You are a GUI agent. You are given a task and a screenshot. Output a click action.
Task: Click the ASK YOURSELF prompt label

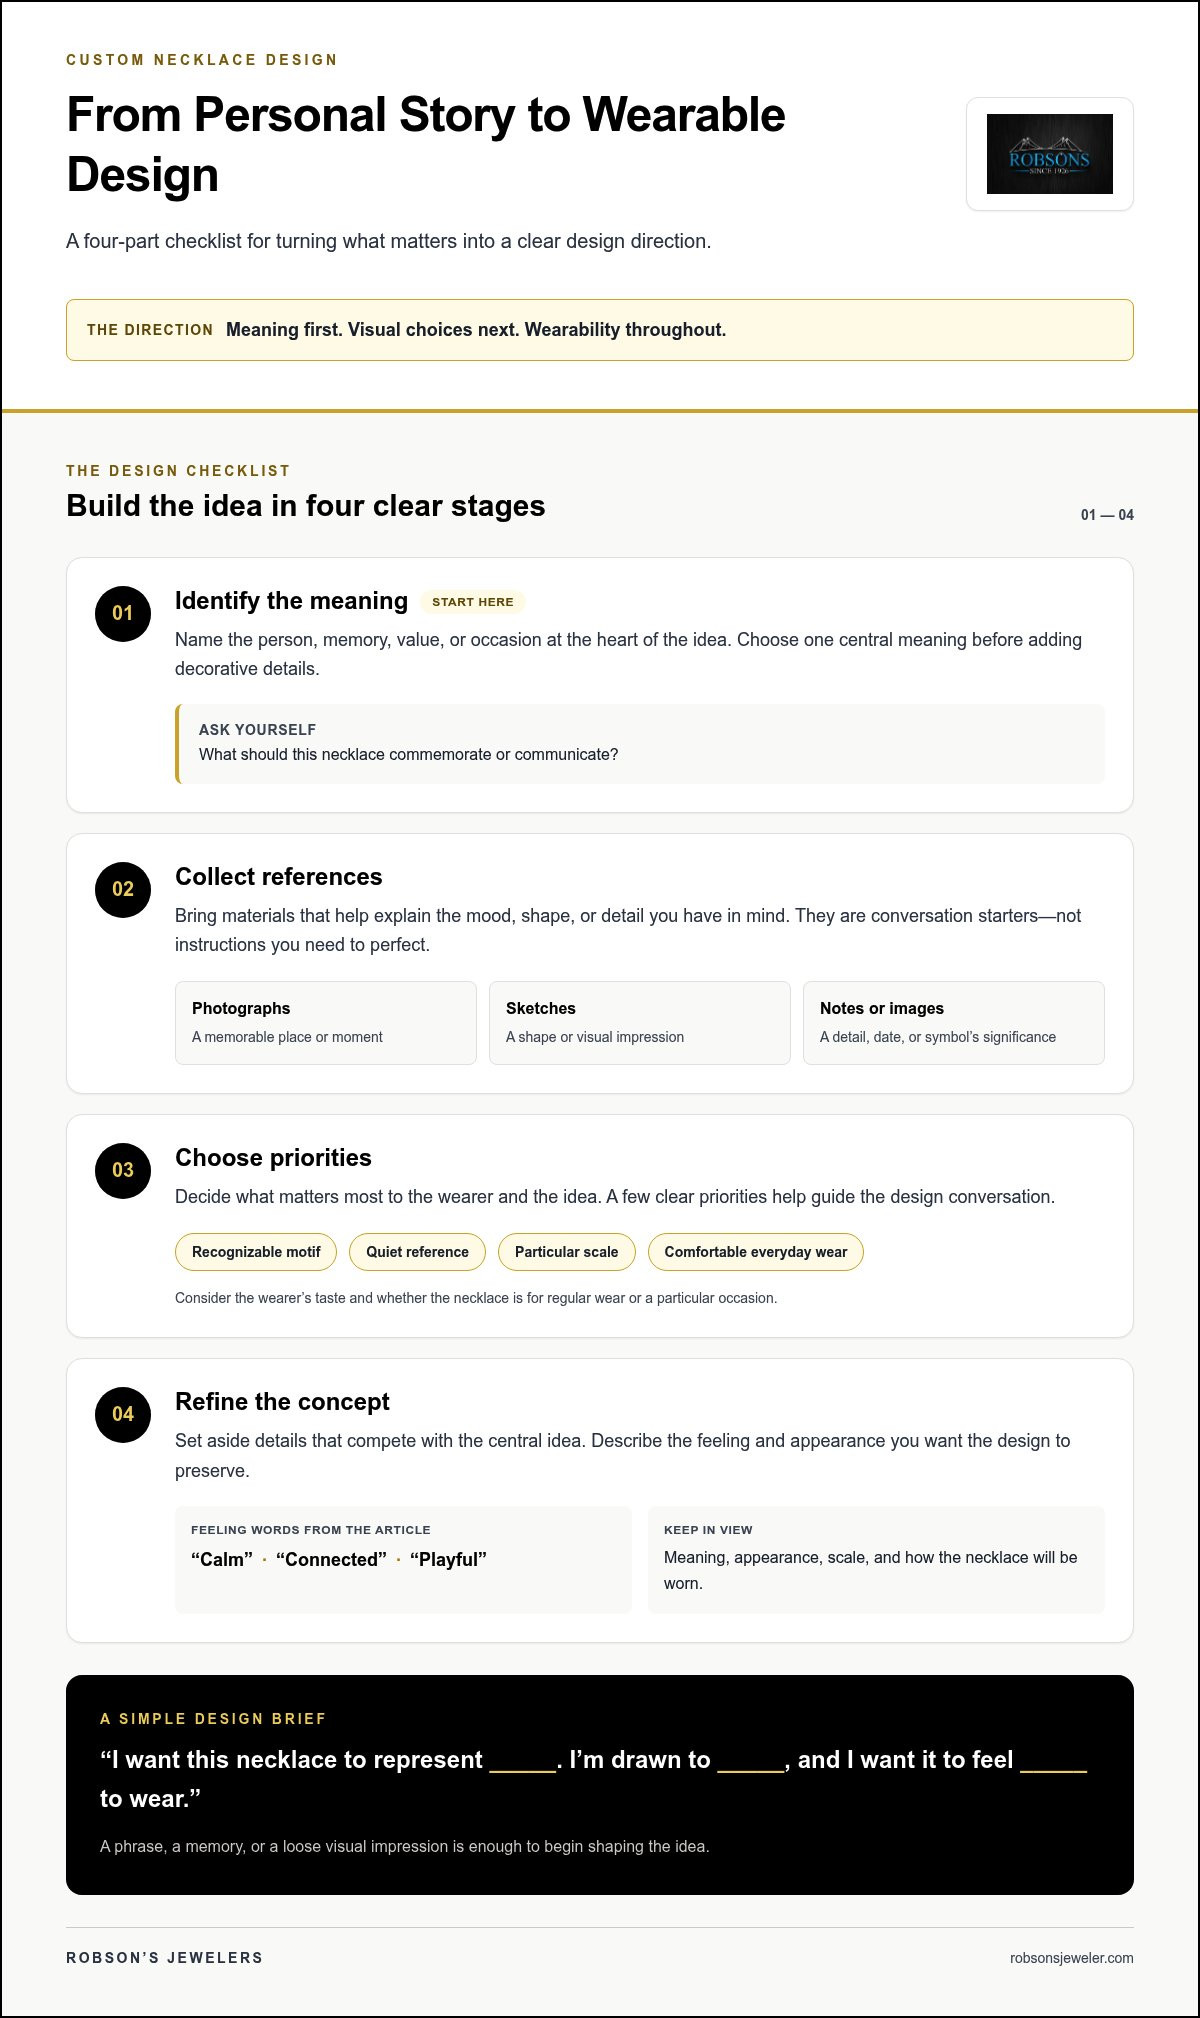(x=257, y=730)
